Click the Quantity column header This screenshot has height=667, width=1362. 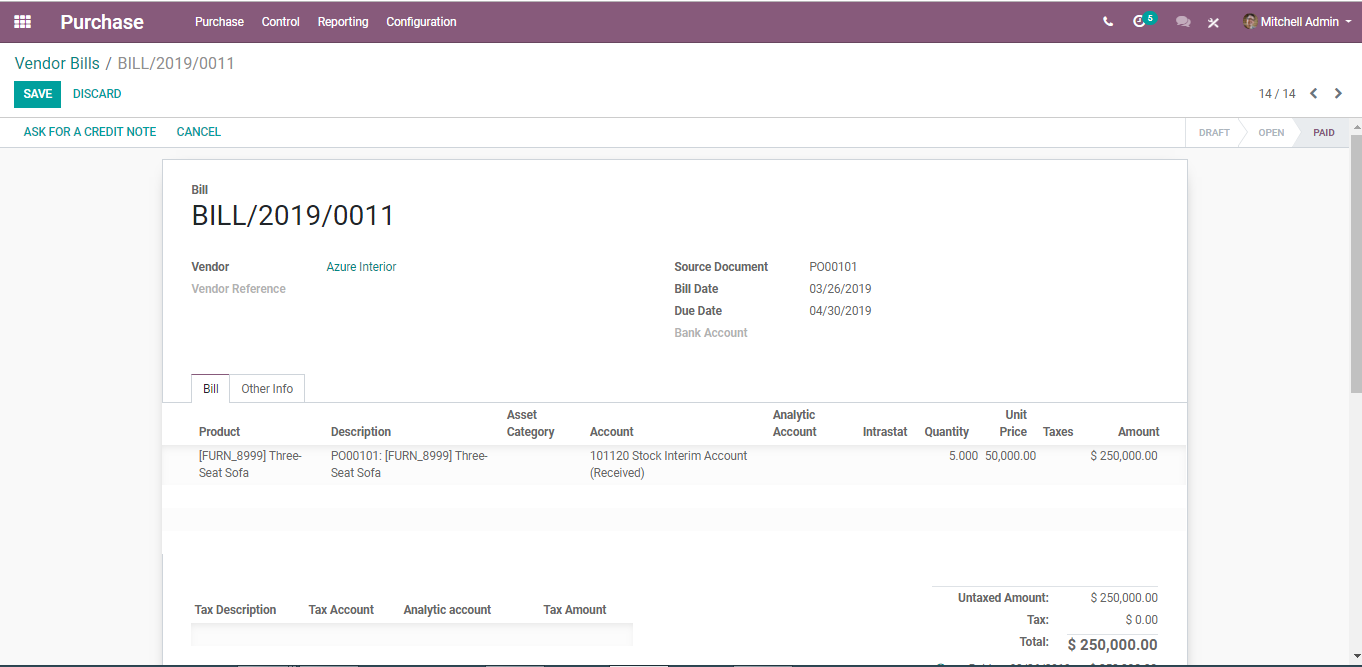(x=946, y=432)
